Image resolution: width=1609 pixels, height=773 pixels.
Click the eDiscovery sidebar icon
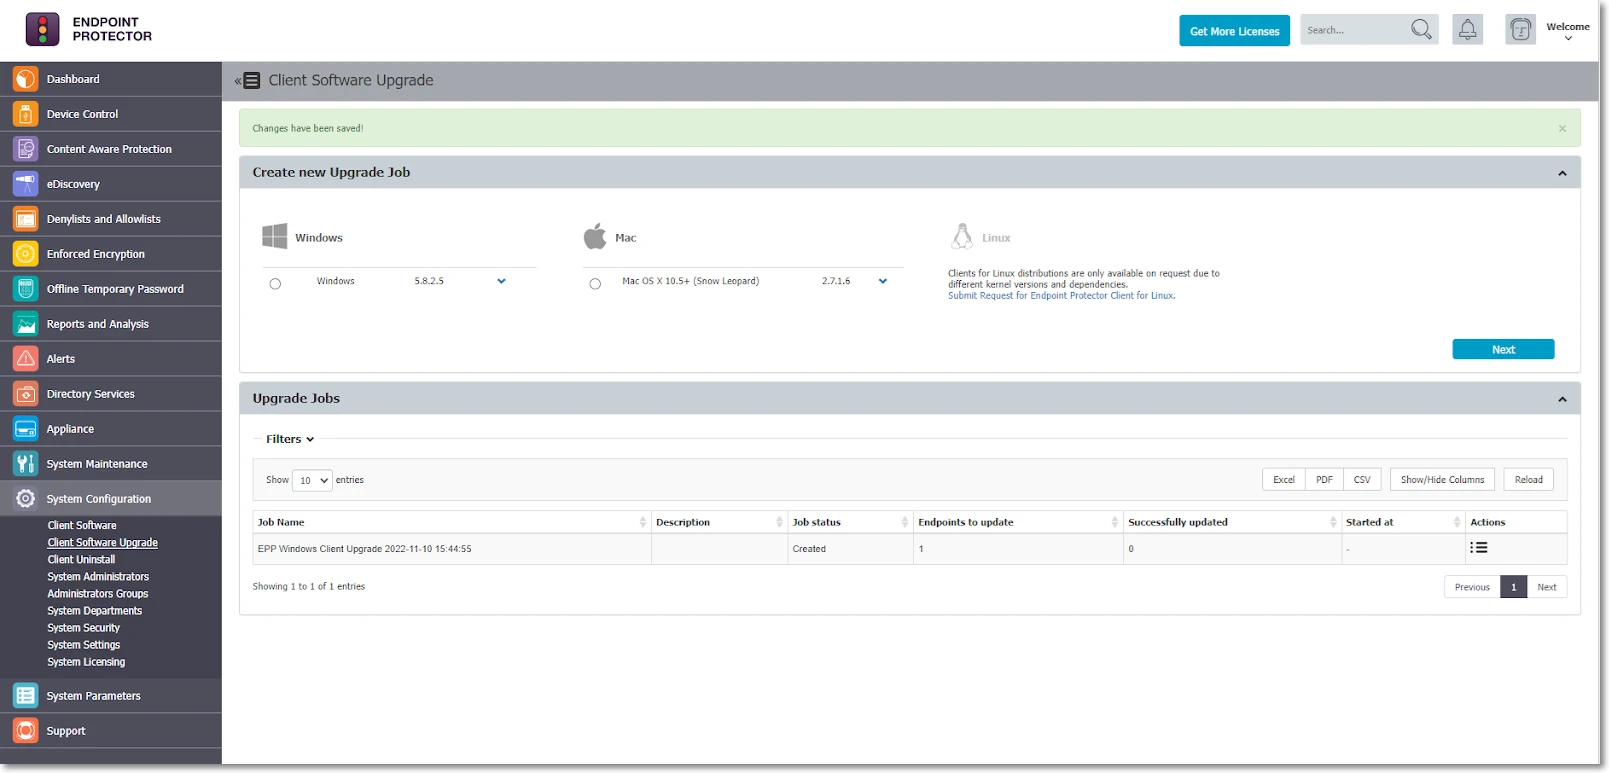(x=26, y=184)
